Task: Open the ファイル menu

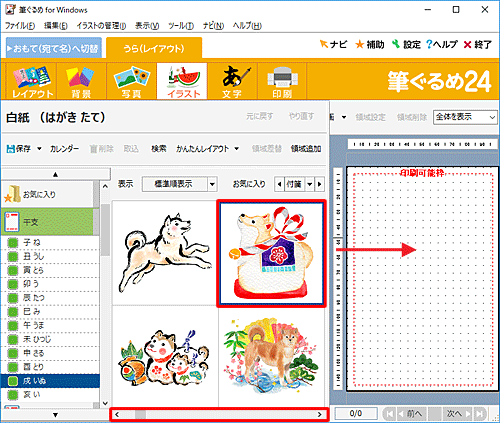Action: click(20, 25)
